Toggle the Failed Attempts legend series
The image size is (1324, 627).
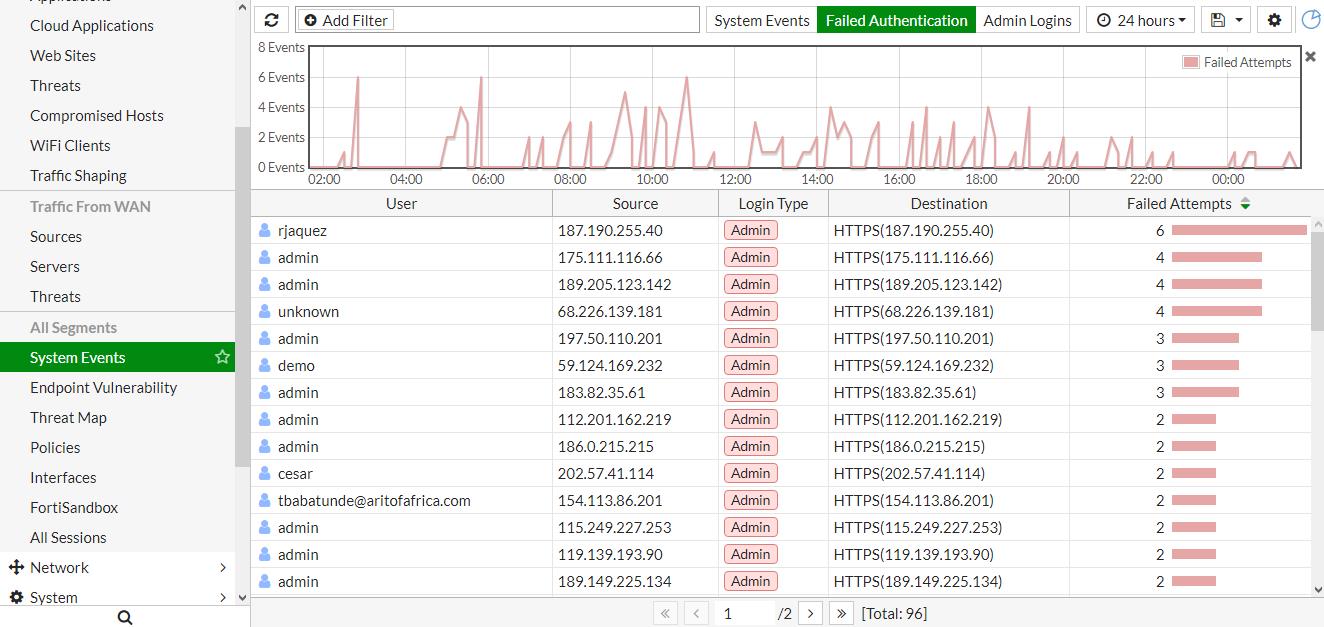[x=1237, y=62]
